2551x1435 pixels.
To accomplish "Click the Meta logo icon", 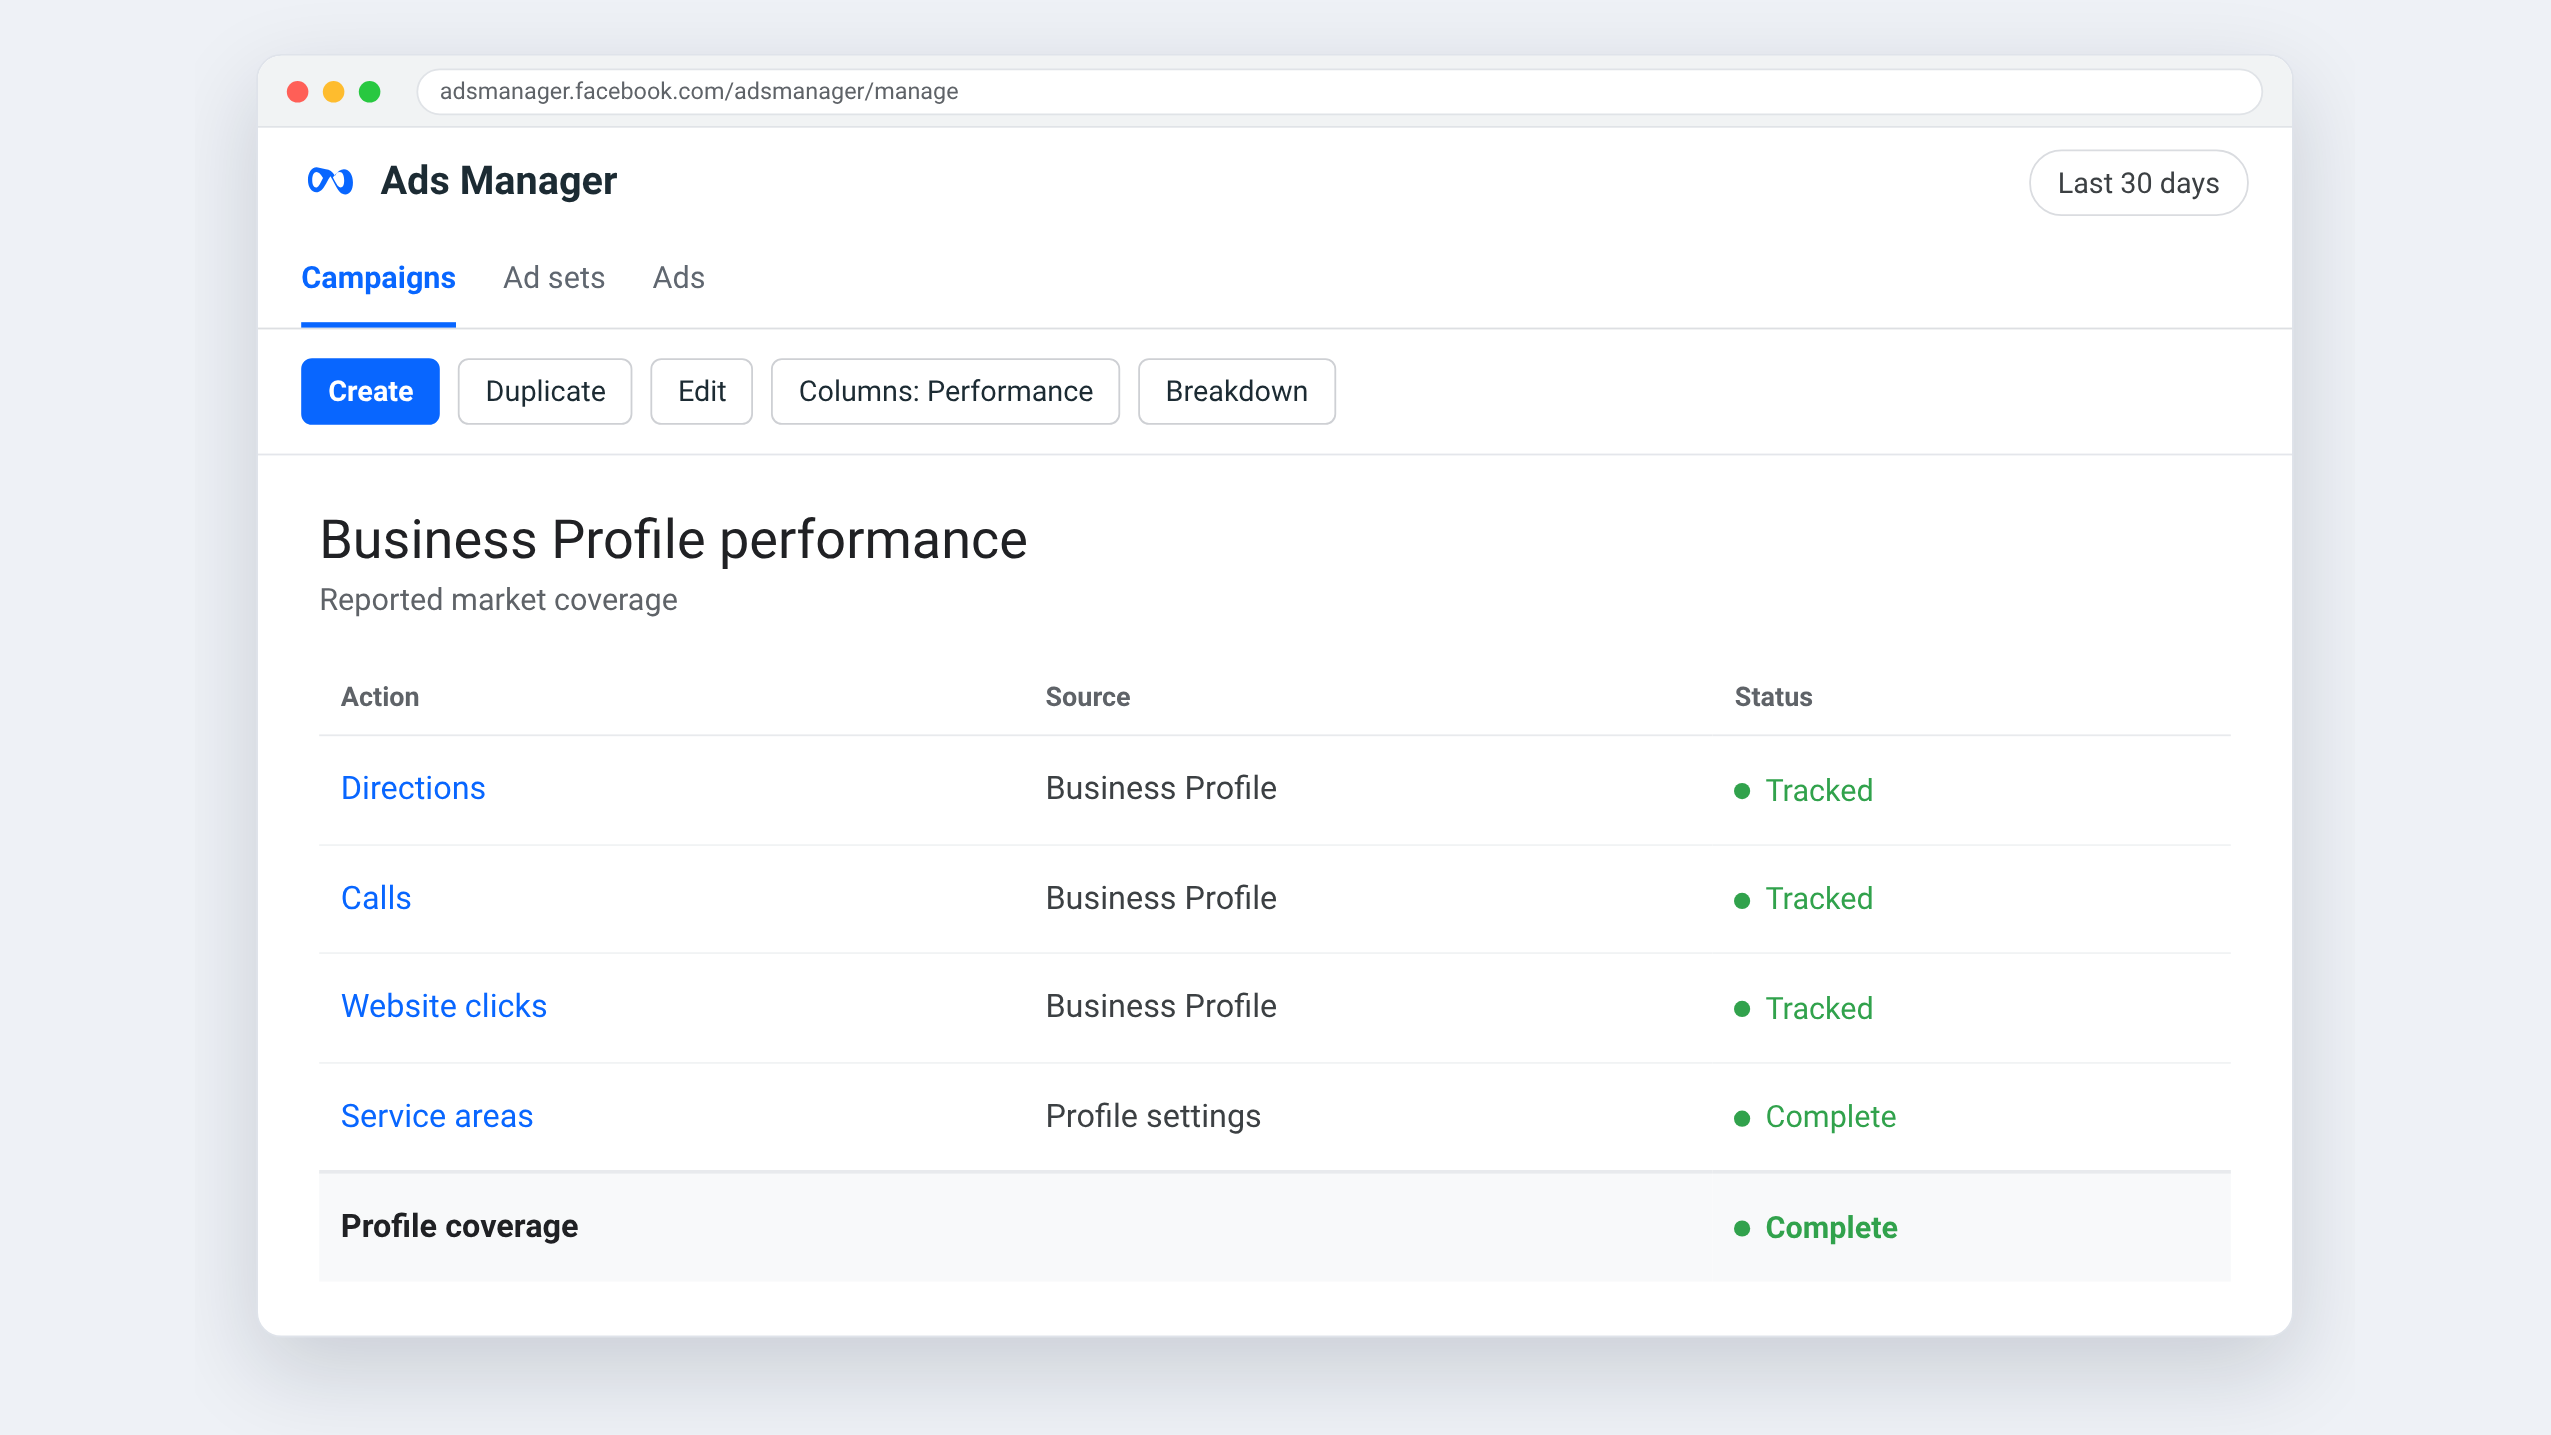I will (330, 181).
